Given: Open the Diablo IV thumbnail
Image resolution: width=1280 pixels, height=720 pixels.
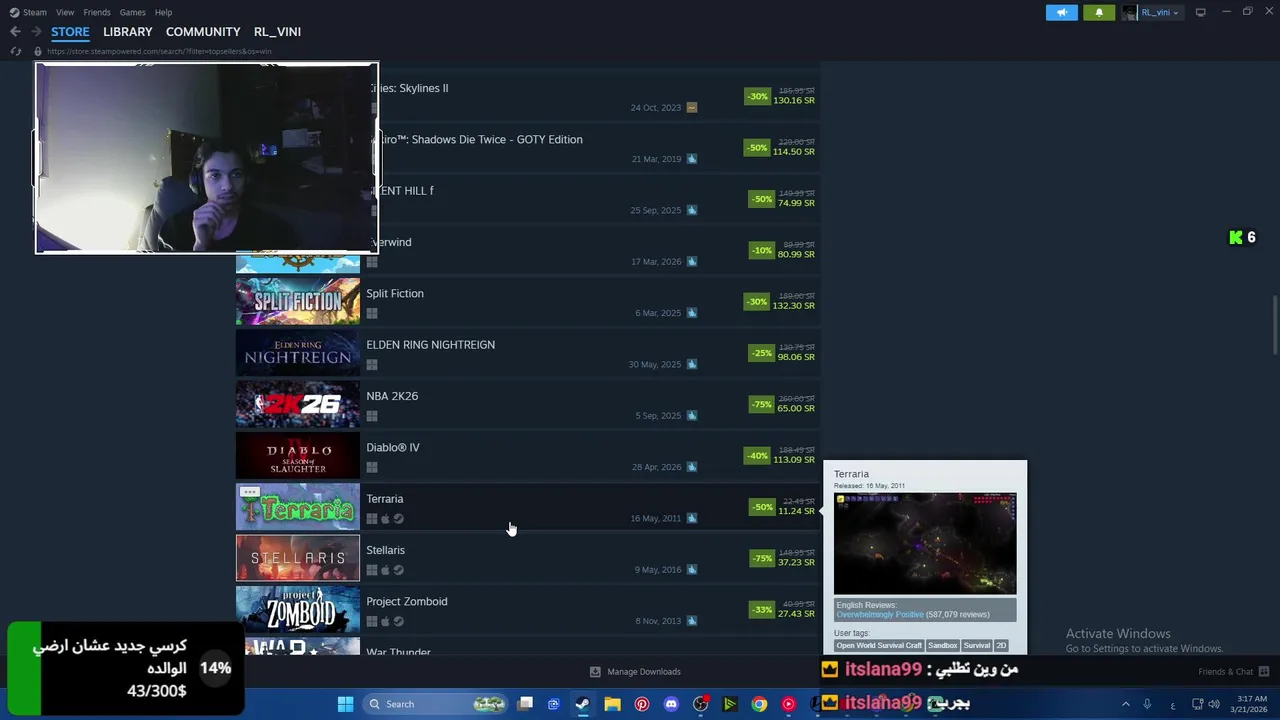Looking at the screenshot, I should coord(298,455).
